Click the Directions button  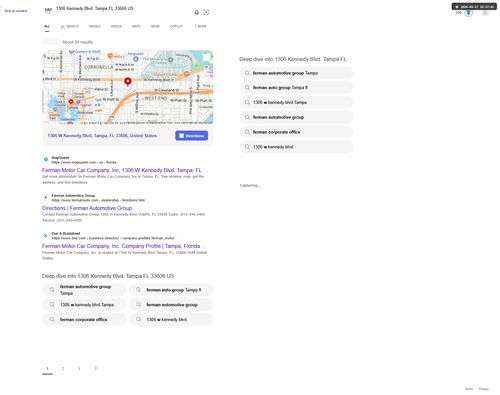(x=192, y=136)
